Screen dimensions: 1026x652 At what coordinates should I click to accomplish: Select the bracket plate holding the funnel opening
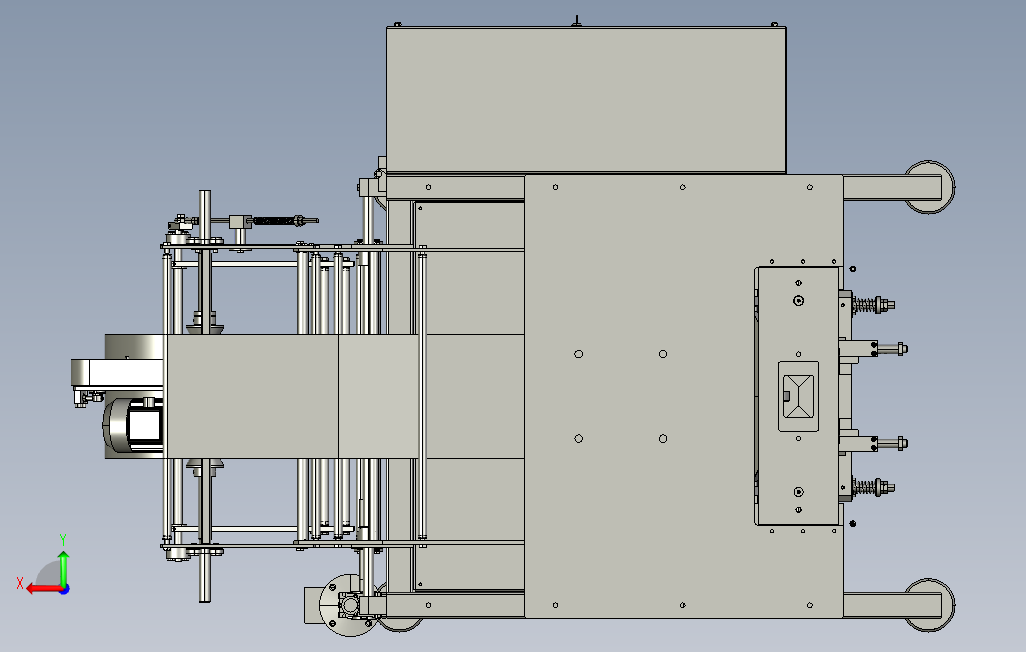point(798,396)
